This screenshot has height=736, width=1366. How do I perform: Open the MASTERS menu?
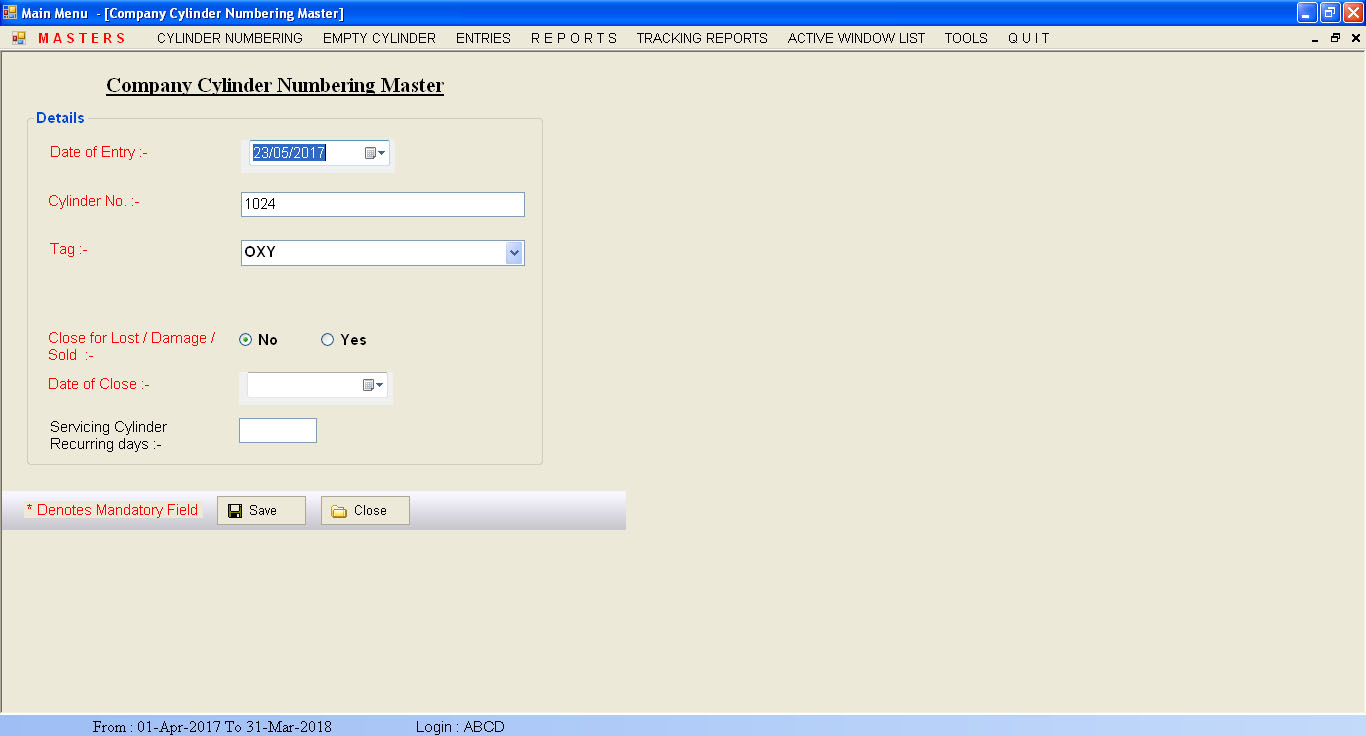82,38
